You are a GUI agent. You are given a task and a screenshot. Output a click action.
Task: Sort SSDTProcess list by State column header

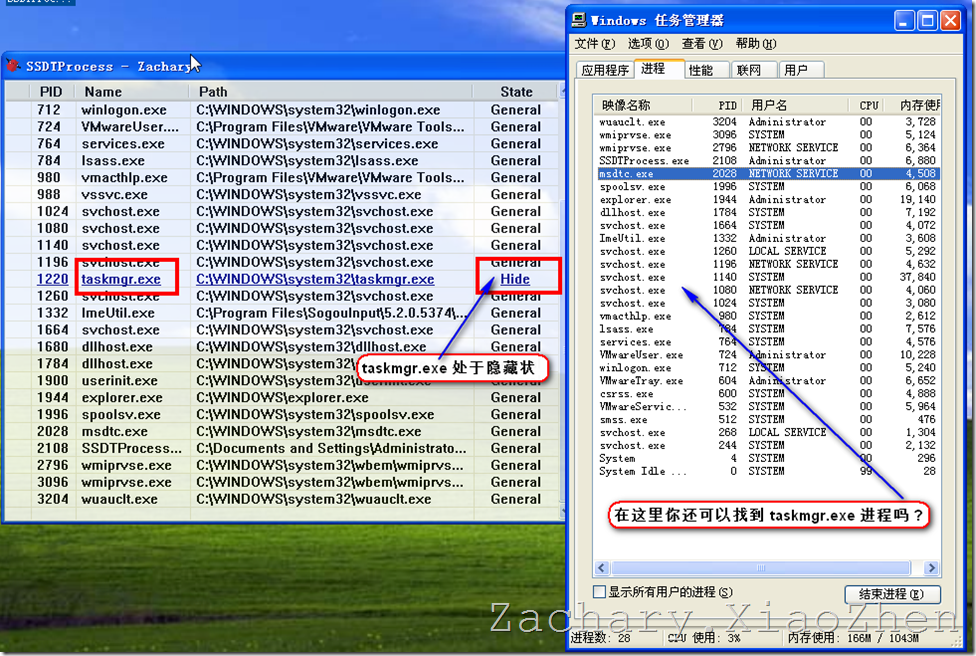(x=516, y=92)
